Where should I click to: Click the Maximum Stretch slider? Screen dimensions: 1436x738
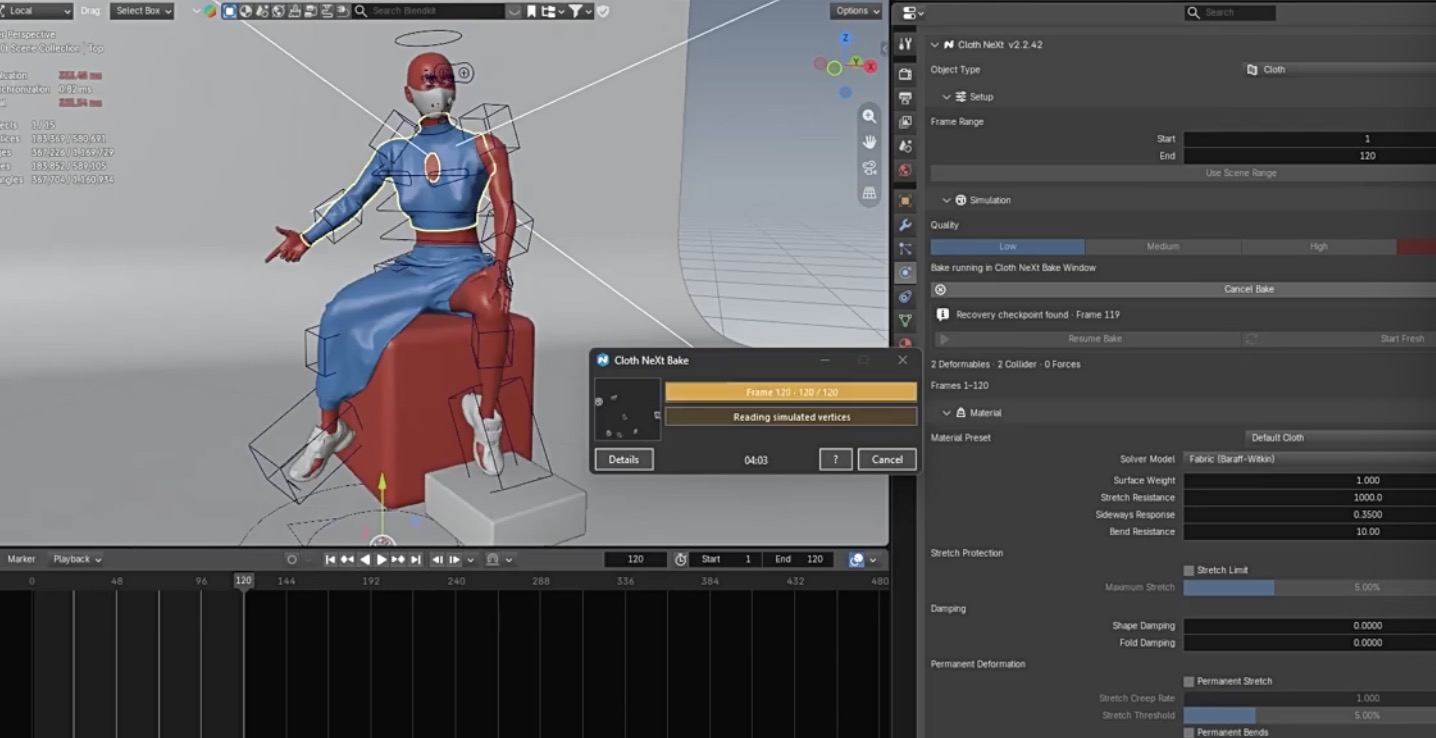click(1309, 587)
